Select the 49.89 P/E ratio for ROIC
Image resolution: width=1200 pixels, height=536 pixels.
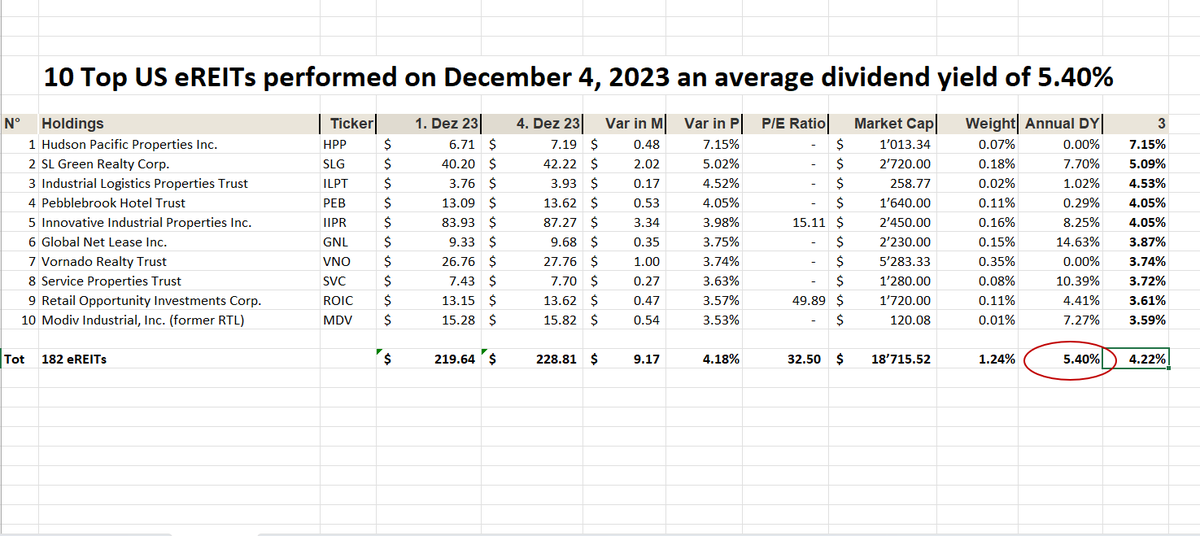click(x=808, y=301)
